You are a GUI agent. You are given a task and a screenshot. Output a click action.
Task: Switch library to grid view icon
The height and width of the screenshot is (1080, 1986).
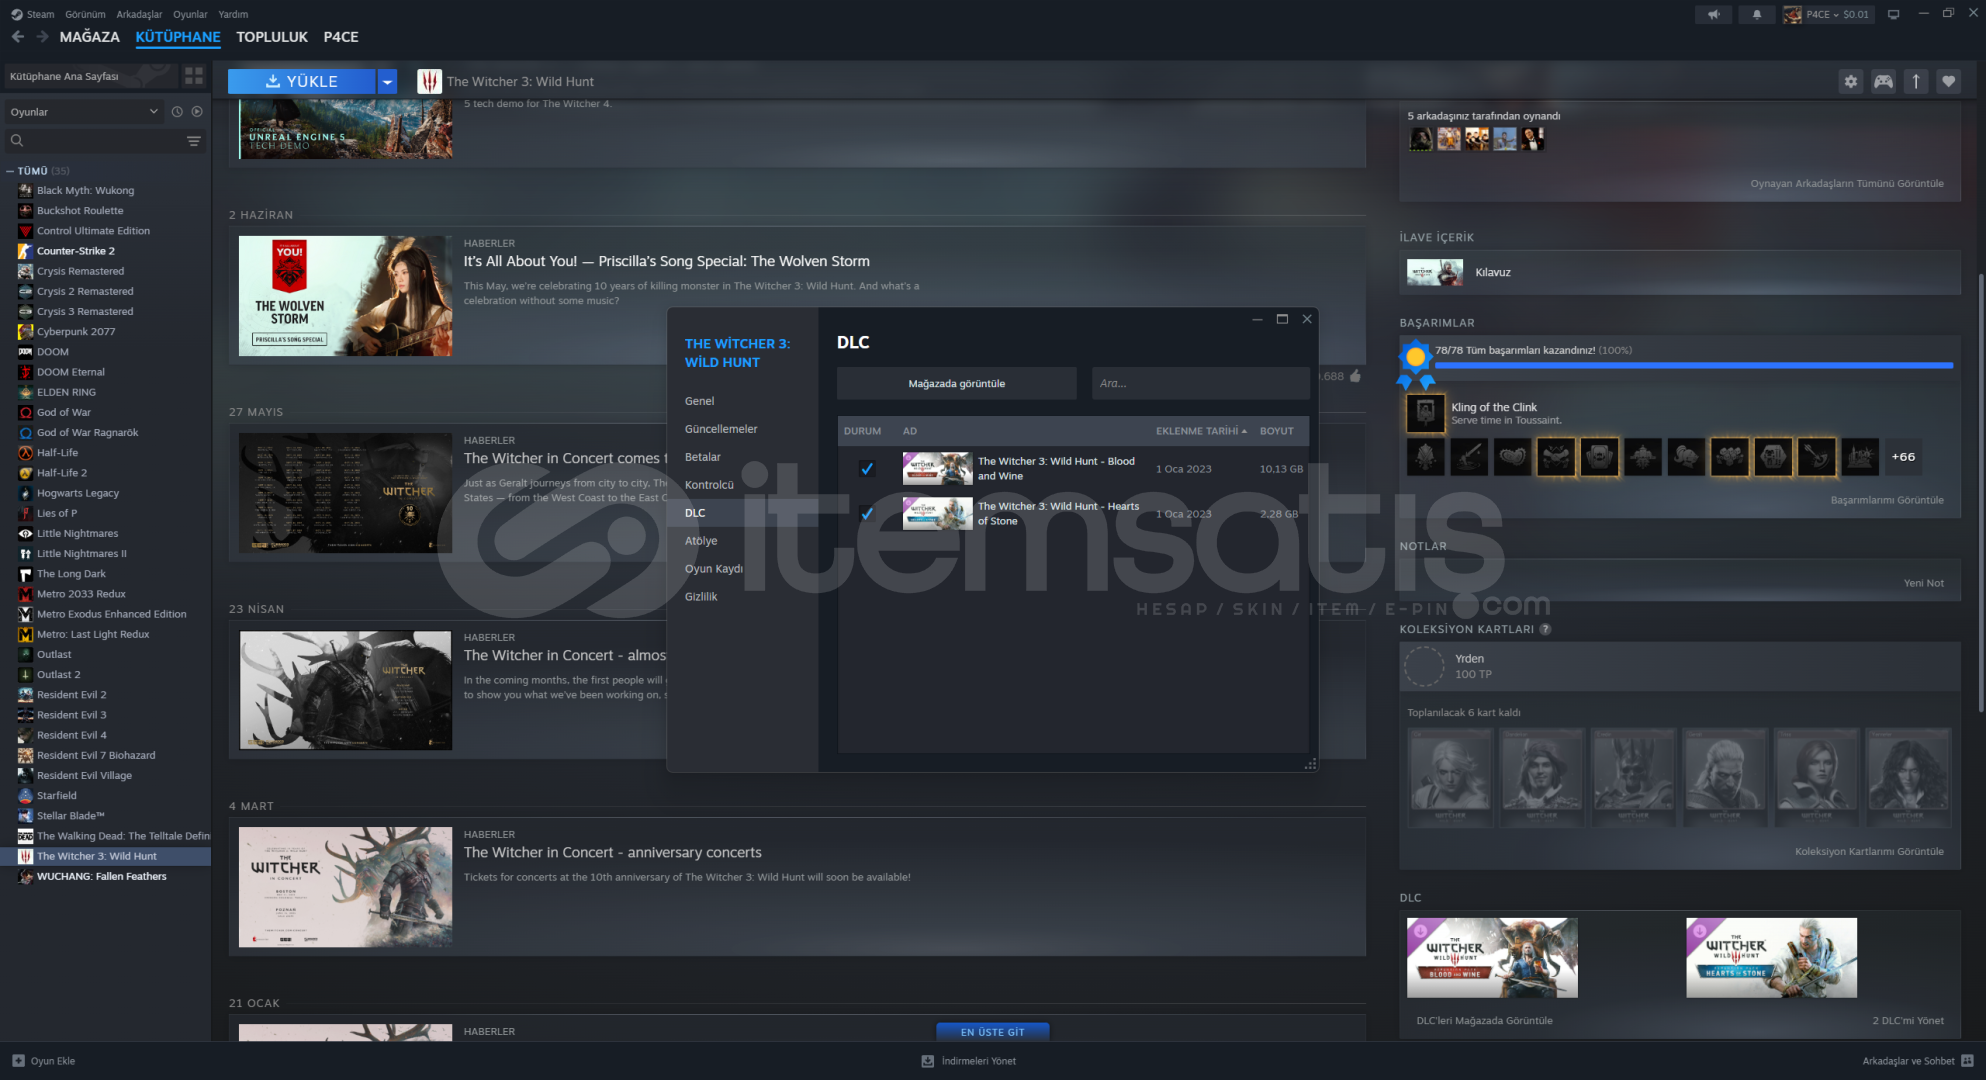coord(194,76)
